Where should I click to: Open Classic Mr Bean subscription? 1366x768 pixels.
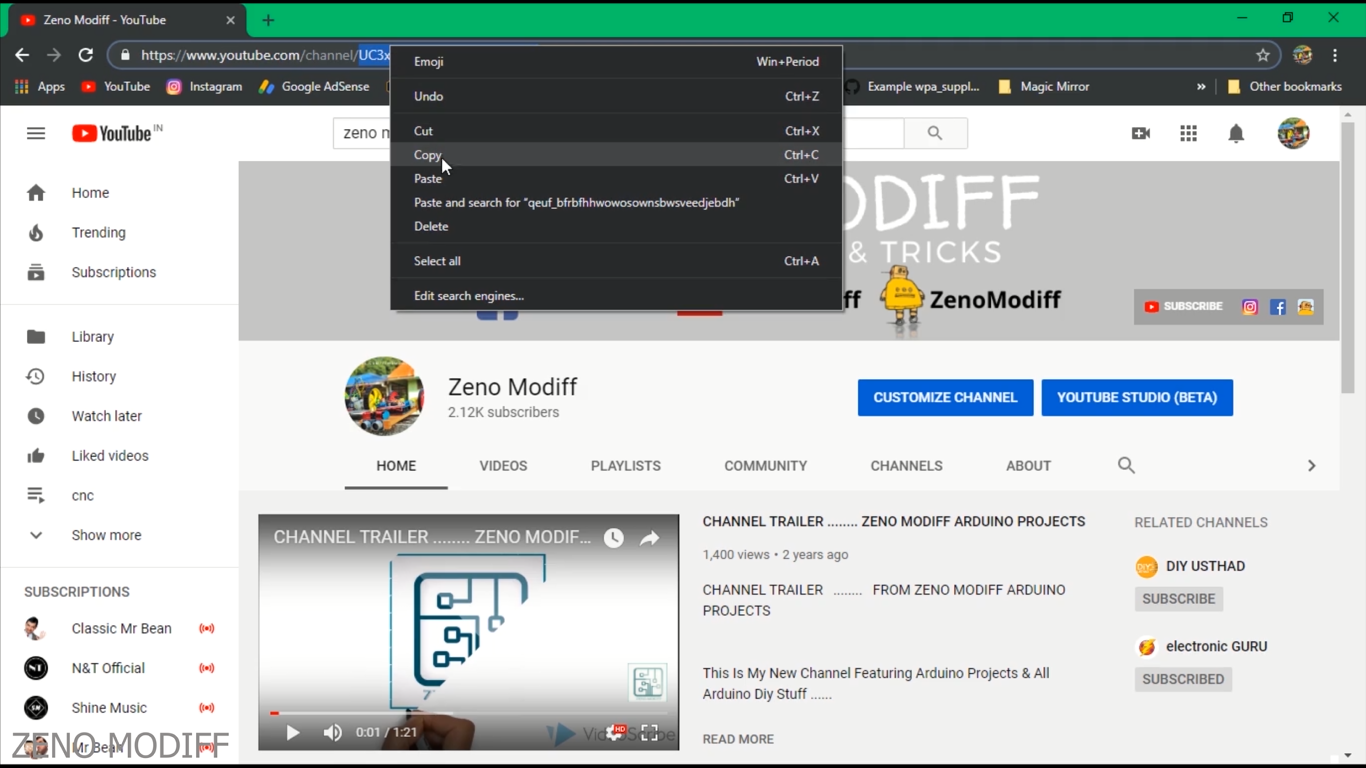119,629
